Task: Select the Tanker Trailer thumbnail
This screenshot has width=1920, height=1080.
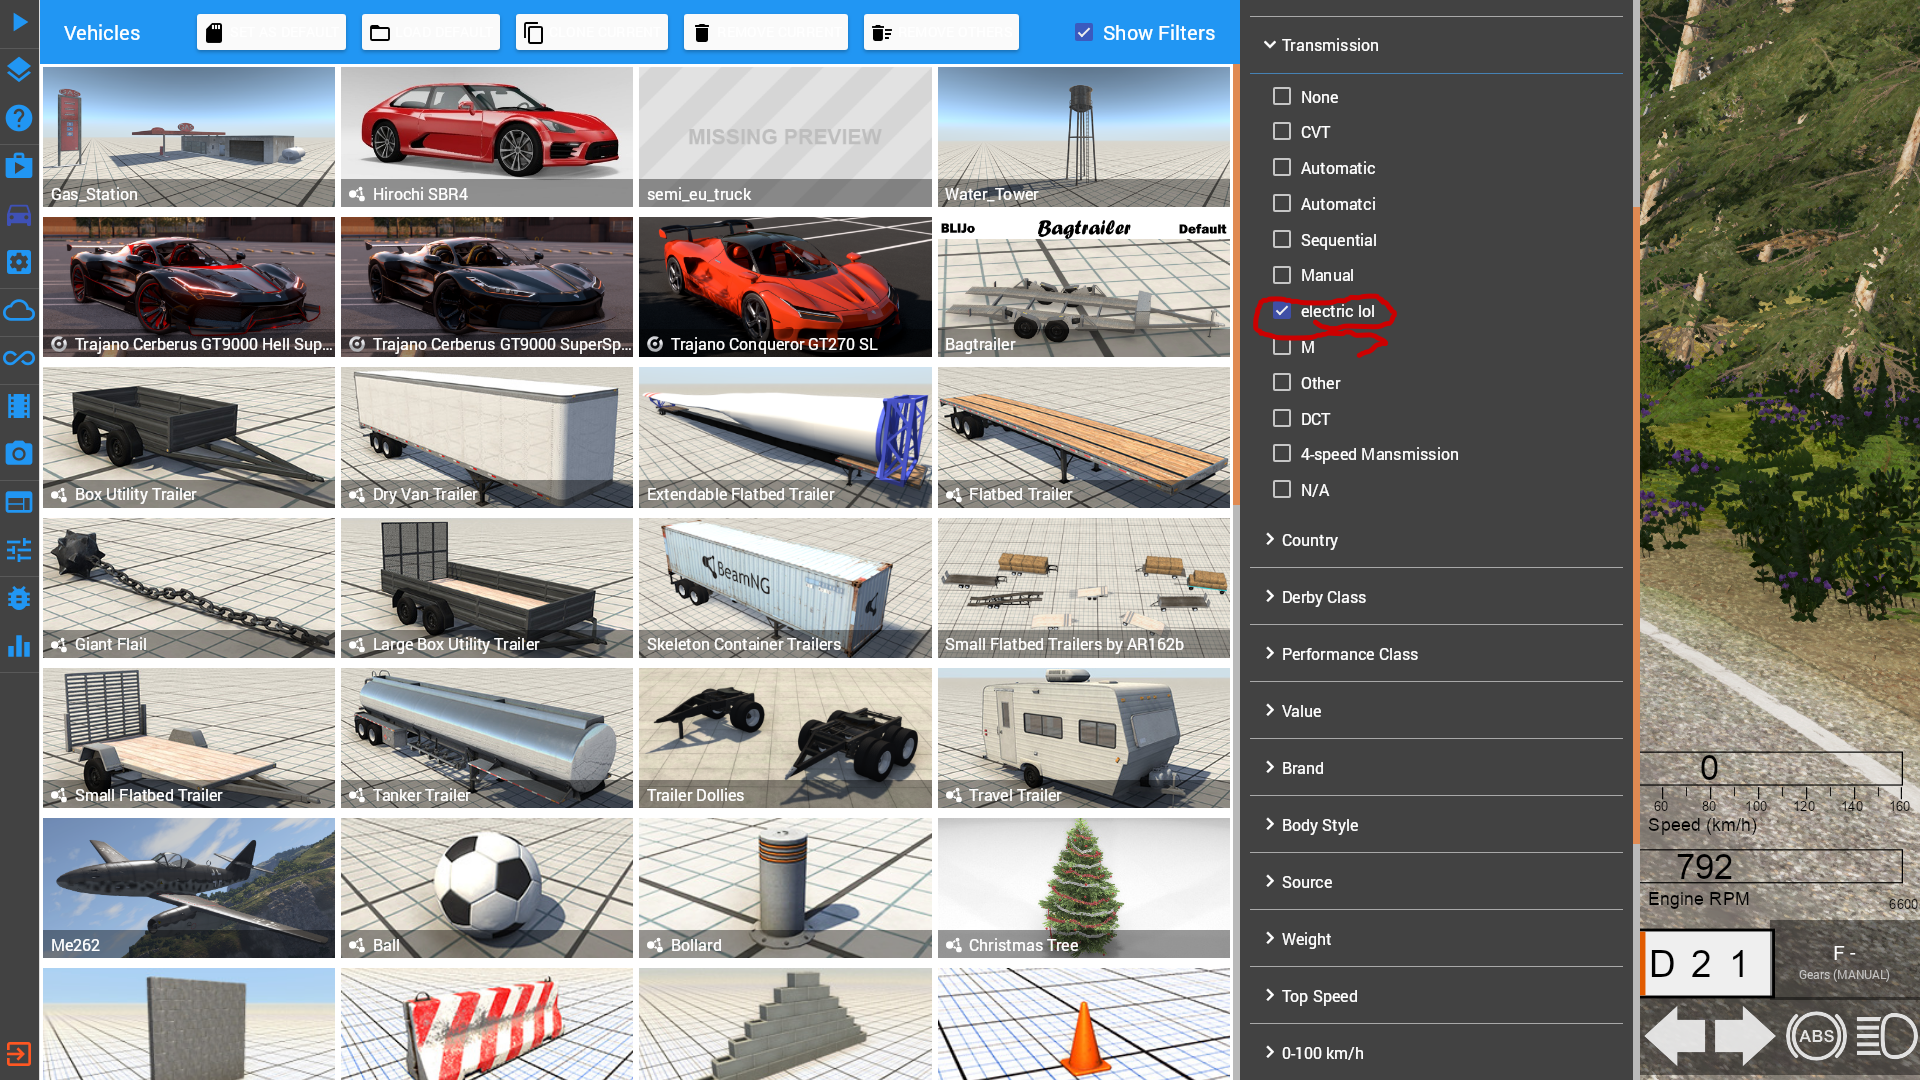Action: click(487, 738)
